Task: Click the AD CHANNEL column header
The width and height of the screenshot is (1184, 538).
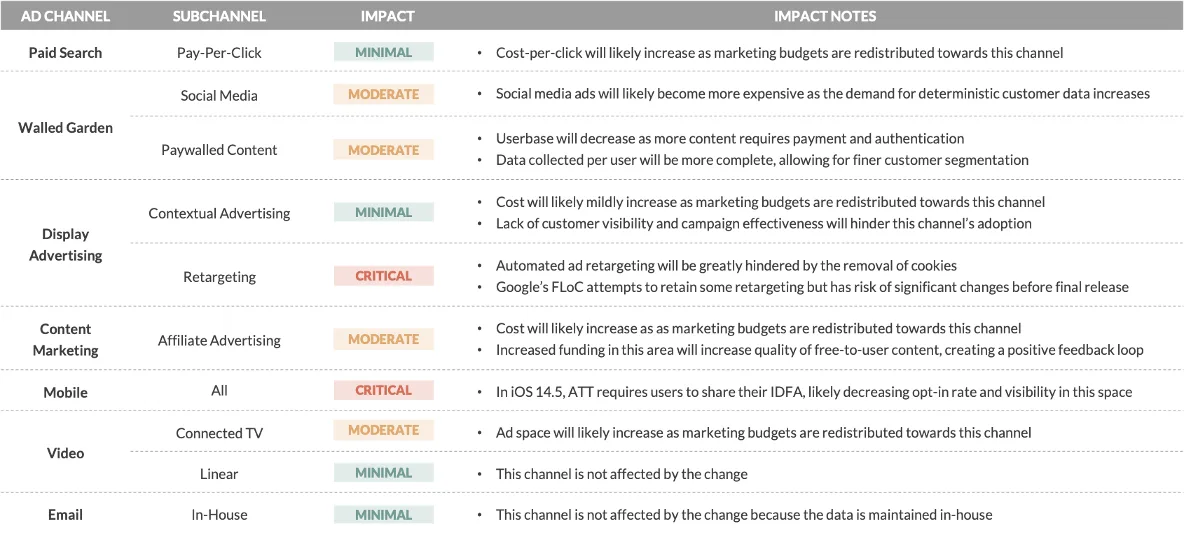Action: [65, 16]
